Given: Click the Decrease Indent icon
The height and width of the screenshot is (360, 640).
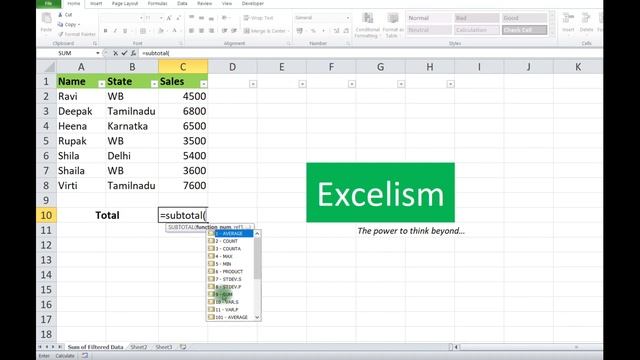Looking at the screenshot, I should pyautogui.click(x=224, y=31).
